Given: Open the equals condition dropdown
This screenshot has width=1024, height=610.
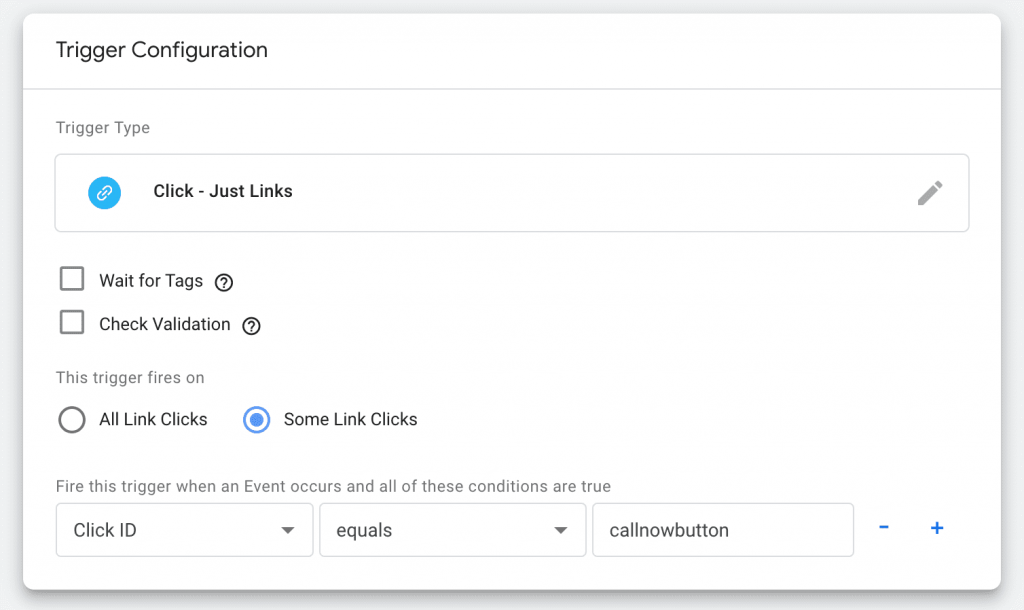Looking at the screenshot, I should tap(452, 530).
